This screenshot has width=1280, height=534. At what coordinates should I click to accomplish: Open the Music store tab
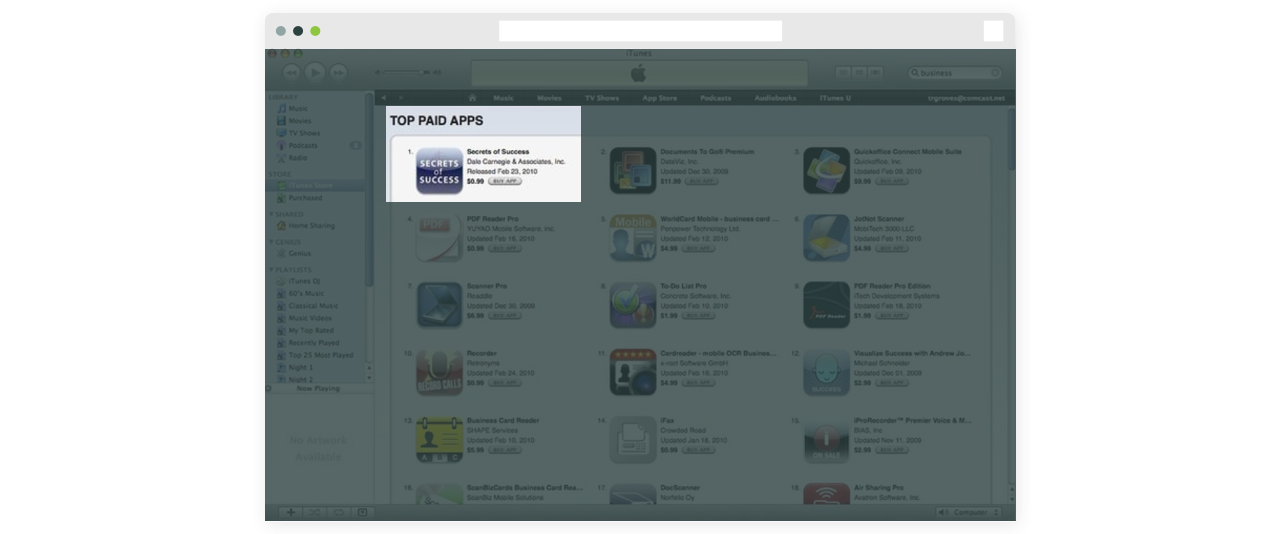tap(504, 98)
